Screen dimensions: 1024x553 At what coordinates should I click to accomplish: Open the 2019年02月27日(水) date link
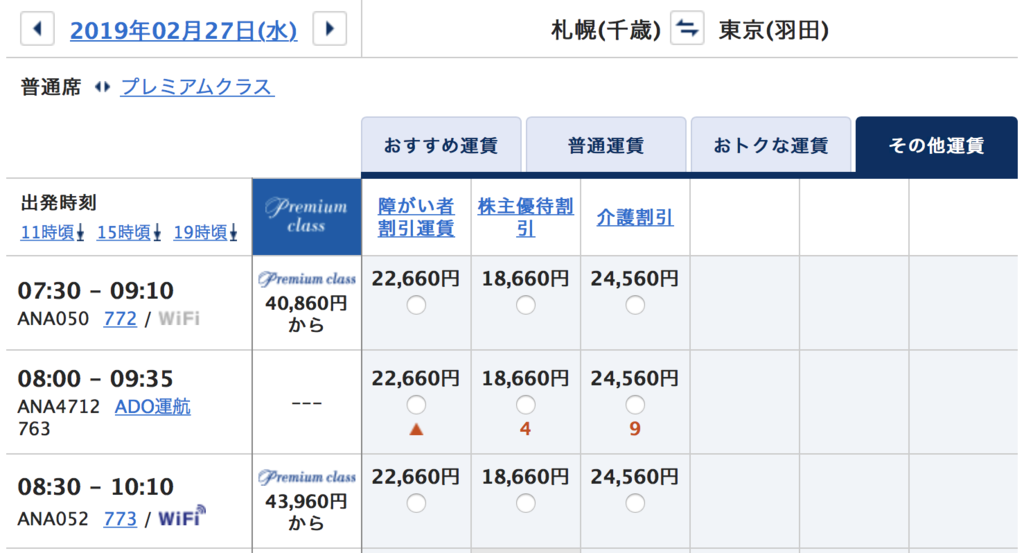click(184, 30)
